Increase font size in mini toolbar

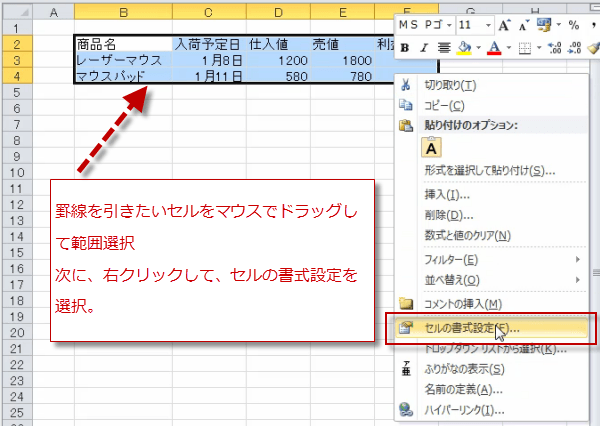[504, 26]
